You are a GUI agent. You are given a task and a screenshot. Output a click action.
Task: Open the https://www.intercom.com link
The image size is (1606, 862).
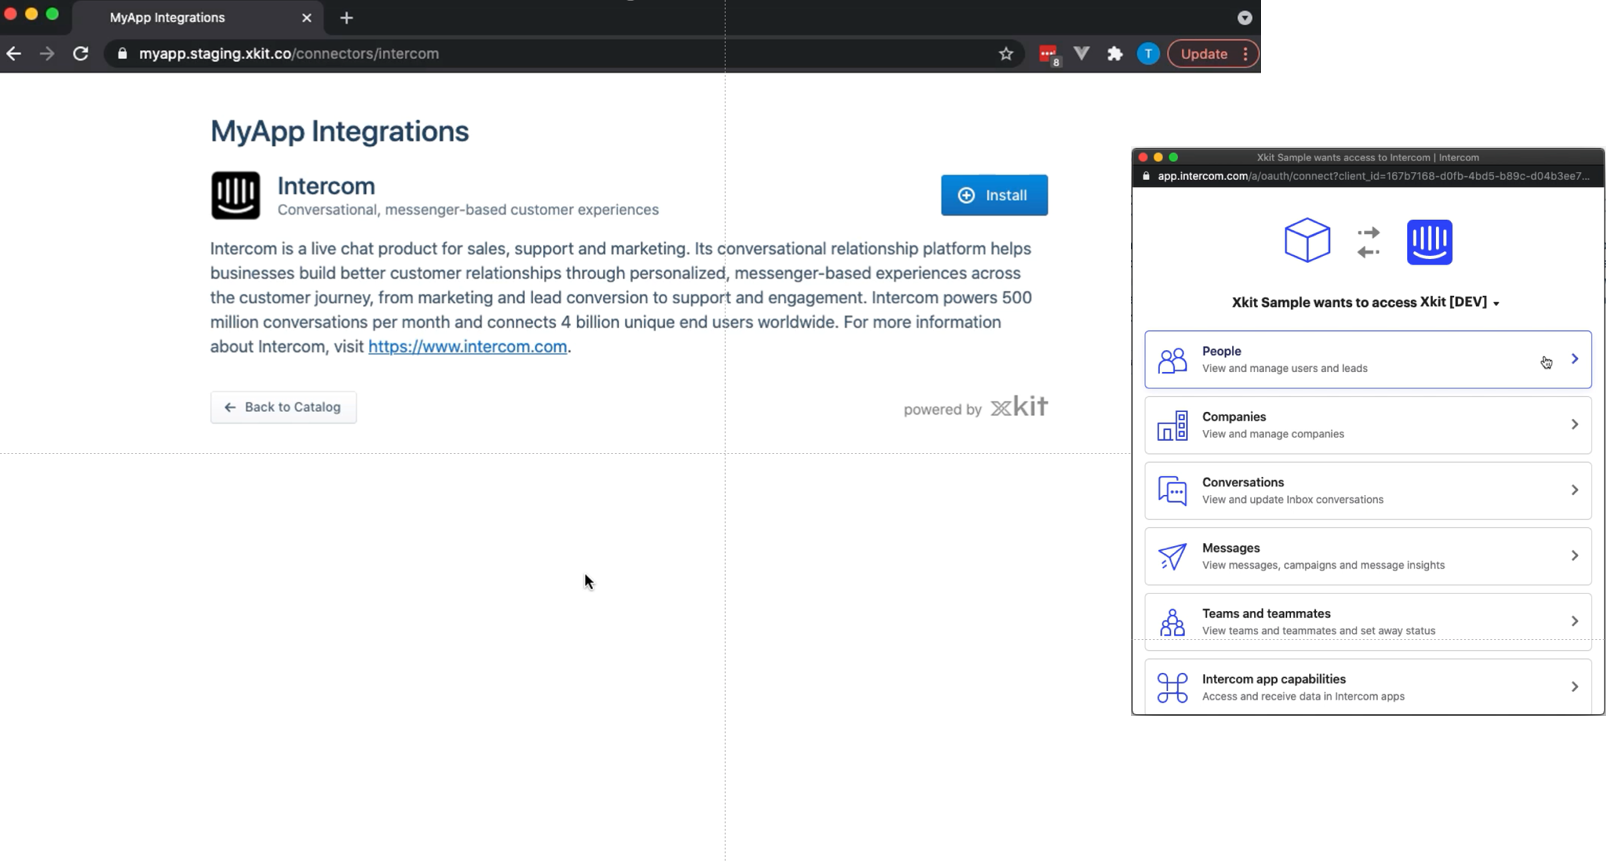(467, 347)
